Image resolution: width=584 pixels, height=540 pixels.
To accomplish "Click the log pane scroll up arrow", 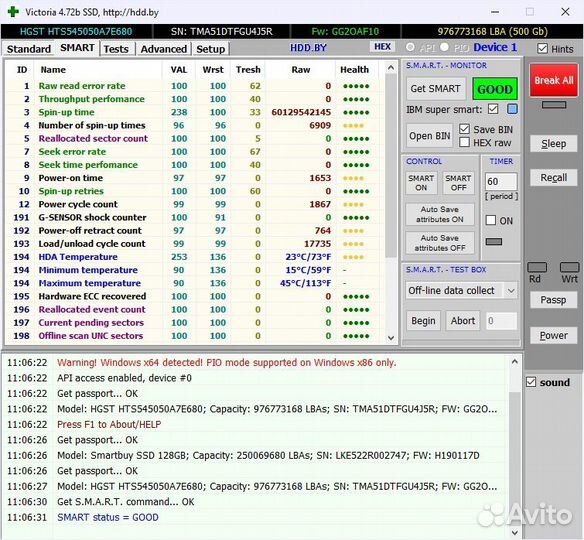I will (x=515, y=361).
